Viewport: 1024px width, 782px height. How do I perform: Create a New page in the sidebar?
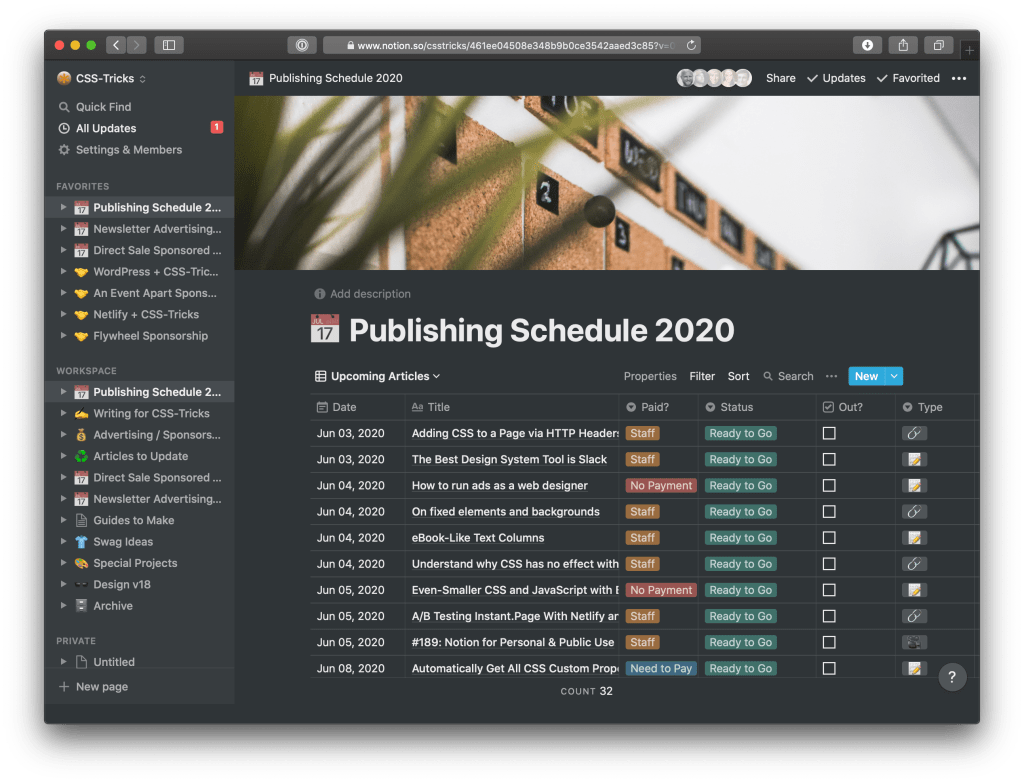(93, 687)
